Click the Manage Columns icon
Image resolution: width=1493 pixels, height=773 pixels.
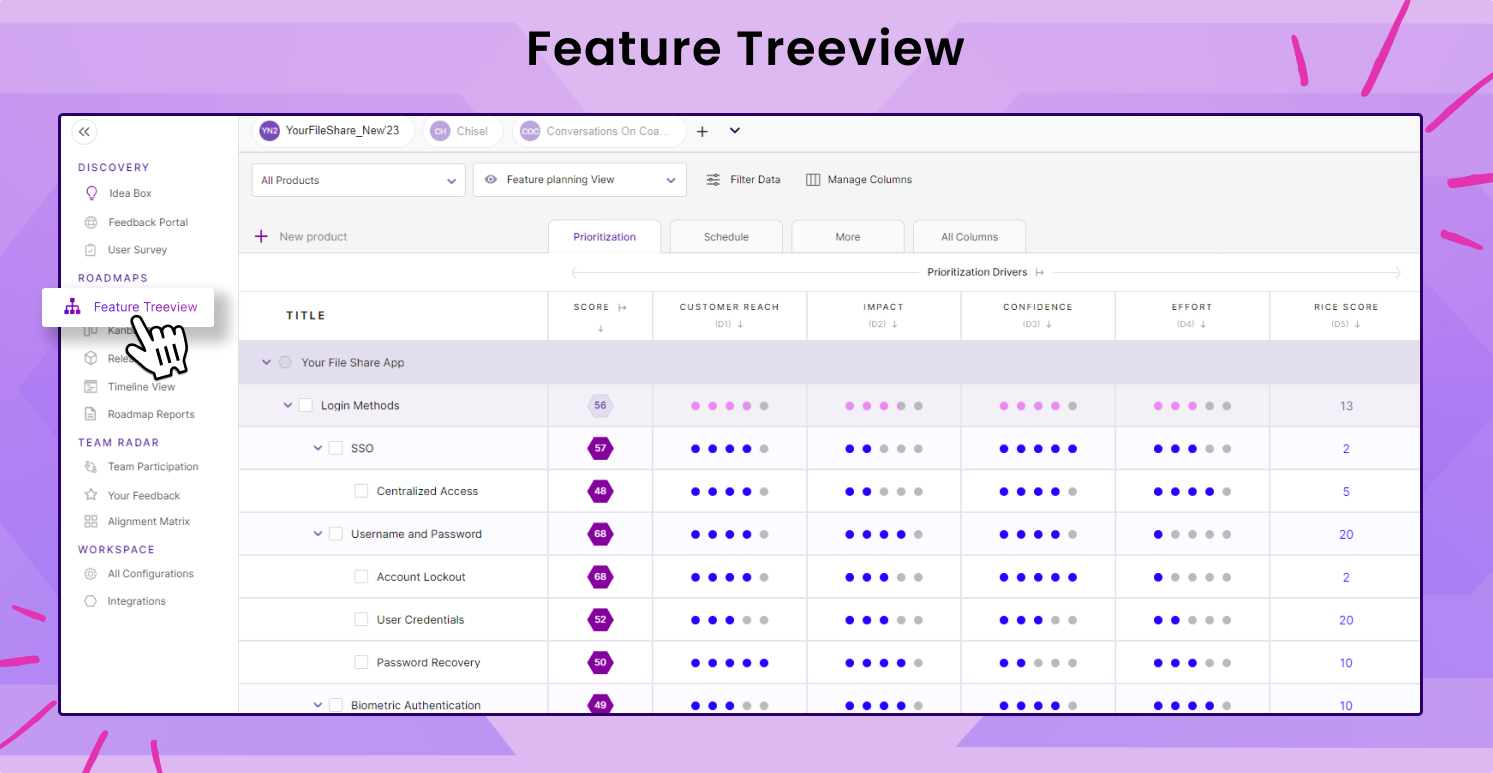coord(813,180)
